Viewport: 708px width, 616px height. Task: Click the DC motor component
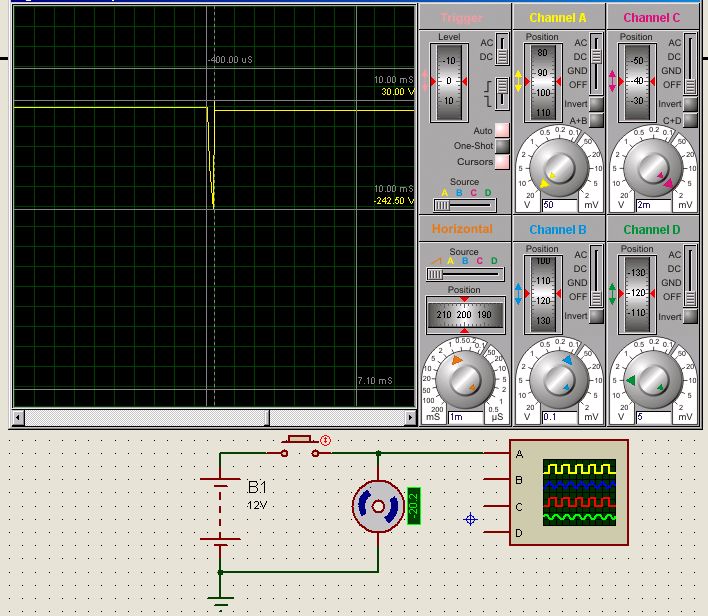[x=377, y=507]
